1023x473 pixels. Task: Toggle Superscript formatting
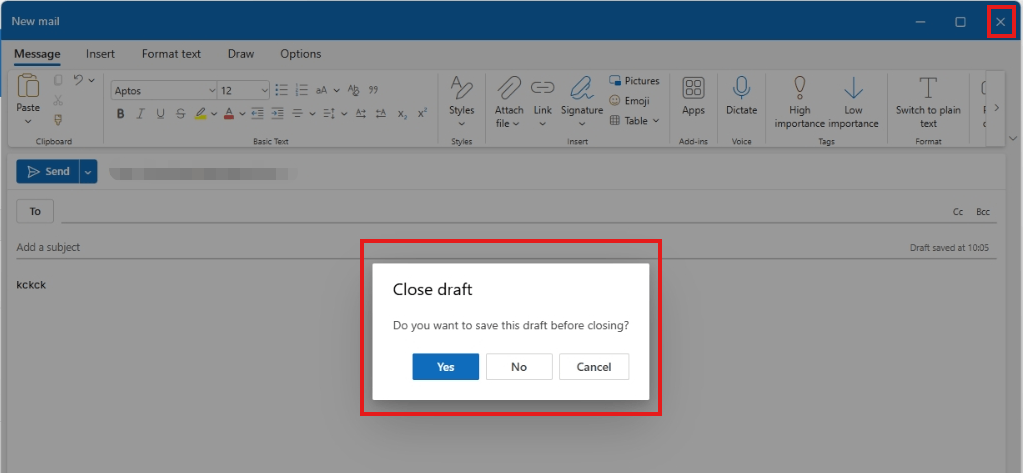tap(423, 113)
